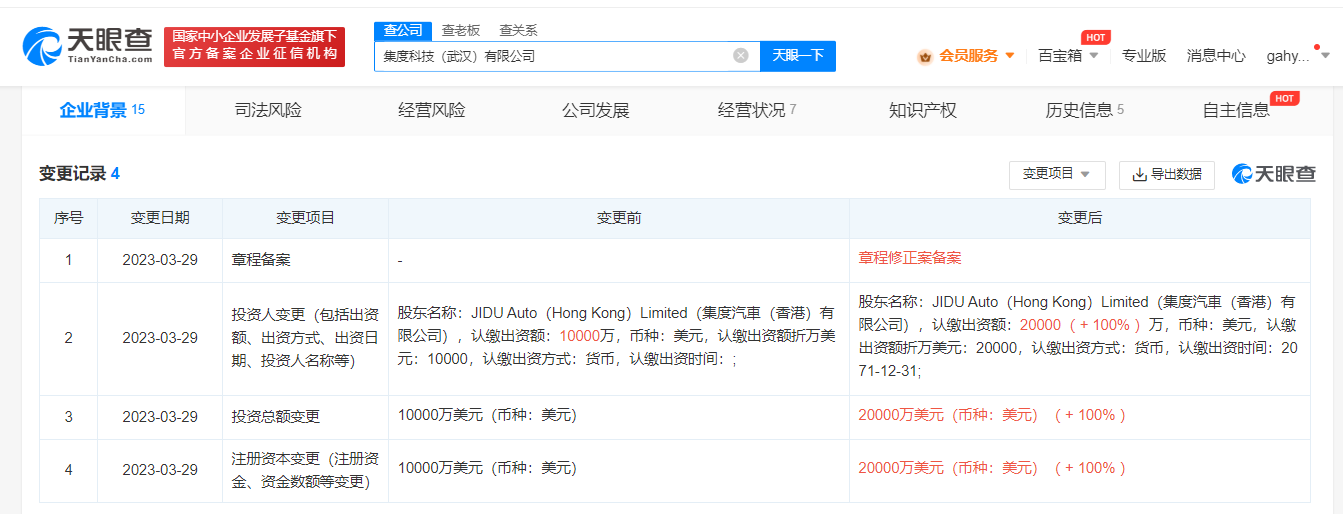
Task: Click the 变更后 shareholder text for 投资人变更
Action: tap(1078, 336)
